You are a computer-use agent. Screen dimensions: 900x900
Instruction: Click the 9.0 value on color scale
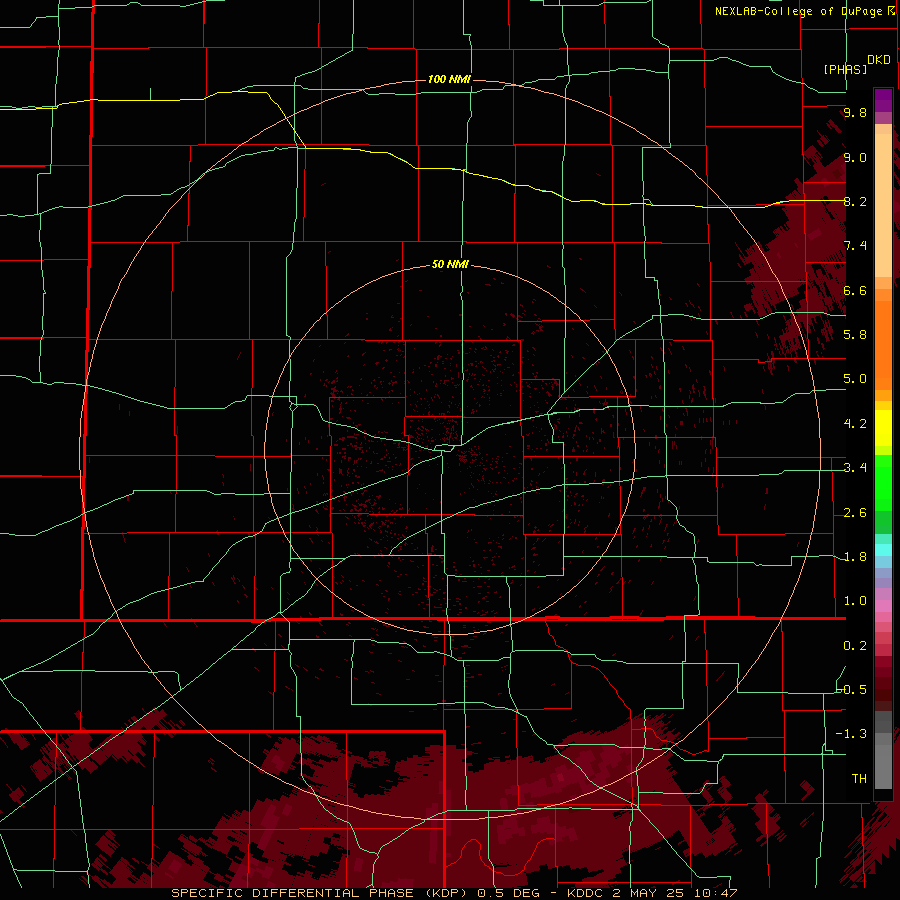[x=855, y=157]
